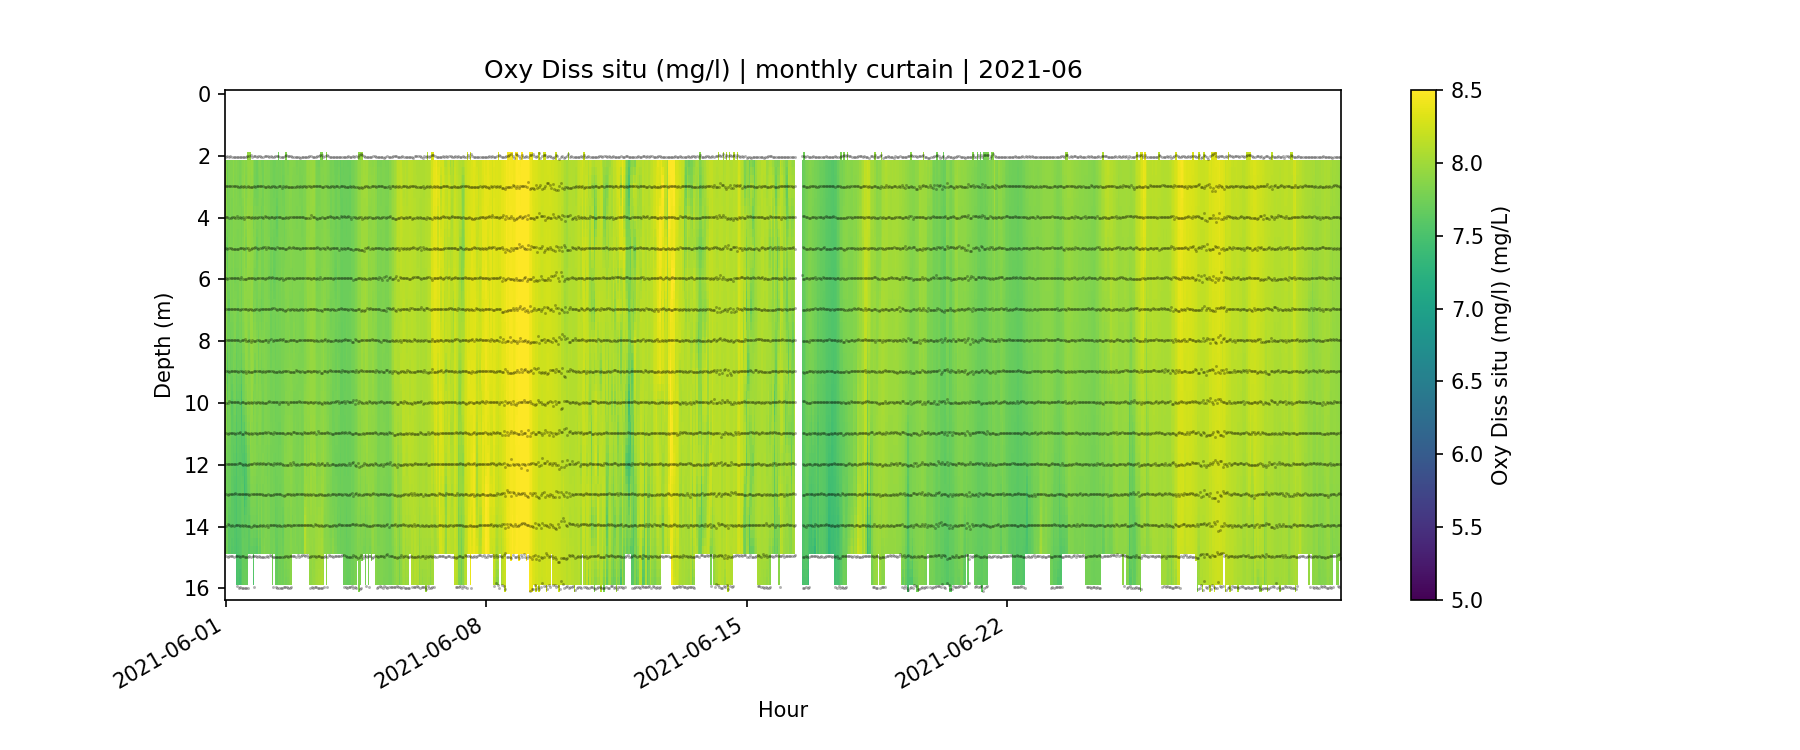Click the dark purple bottom of colorbar
1800x750 pixels.
(x=1423, y=593)
